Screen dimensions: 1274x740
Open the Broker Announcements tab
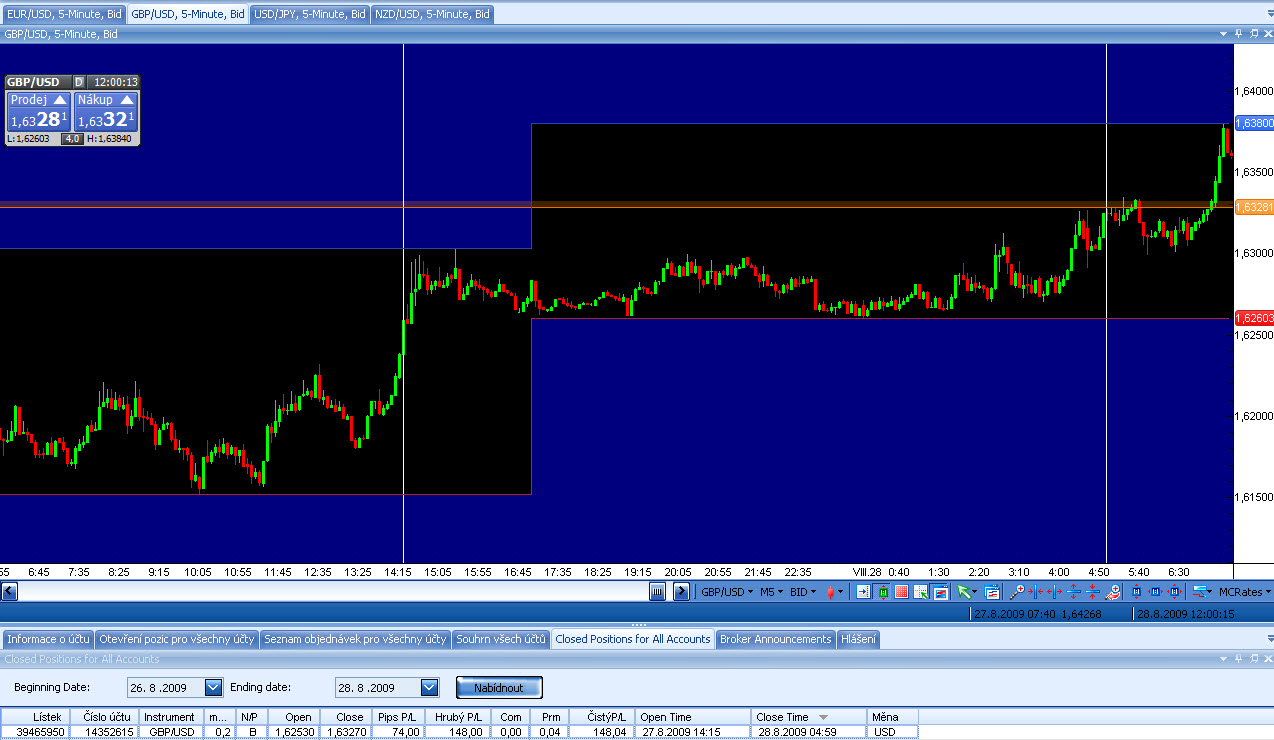click(776, 639)
